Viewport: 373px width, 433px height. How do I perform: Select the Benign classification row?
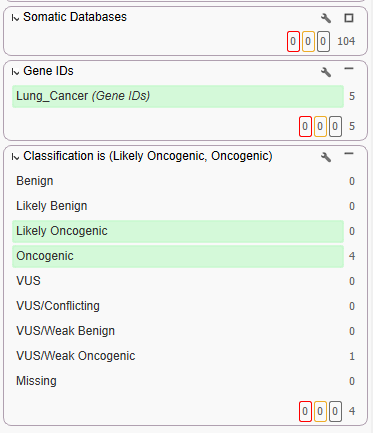(x=178, y=181)
